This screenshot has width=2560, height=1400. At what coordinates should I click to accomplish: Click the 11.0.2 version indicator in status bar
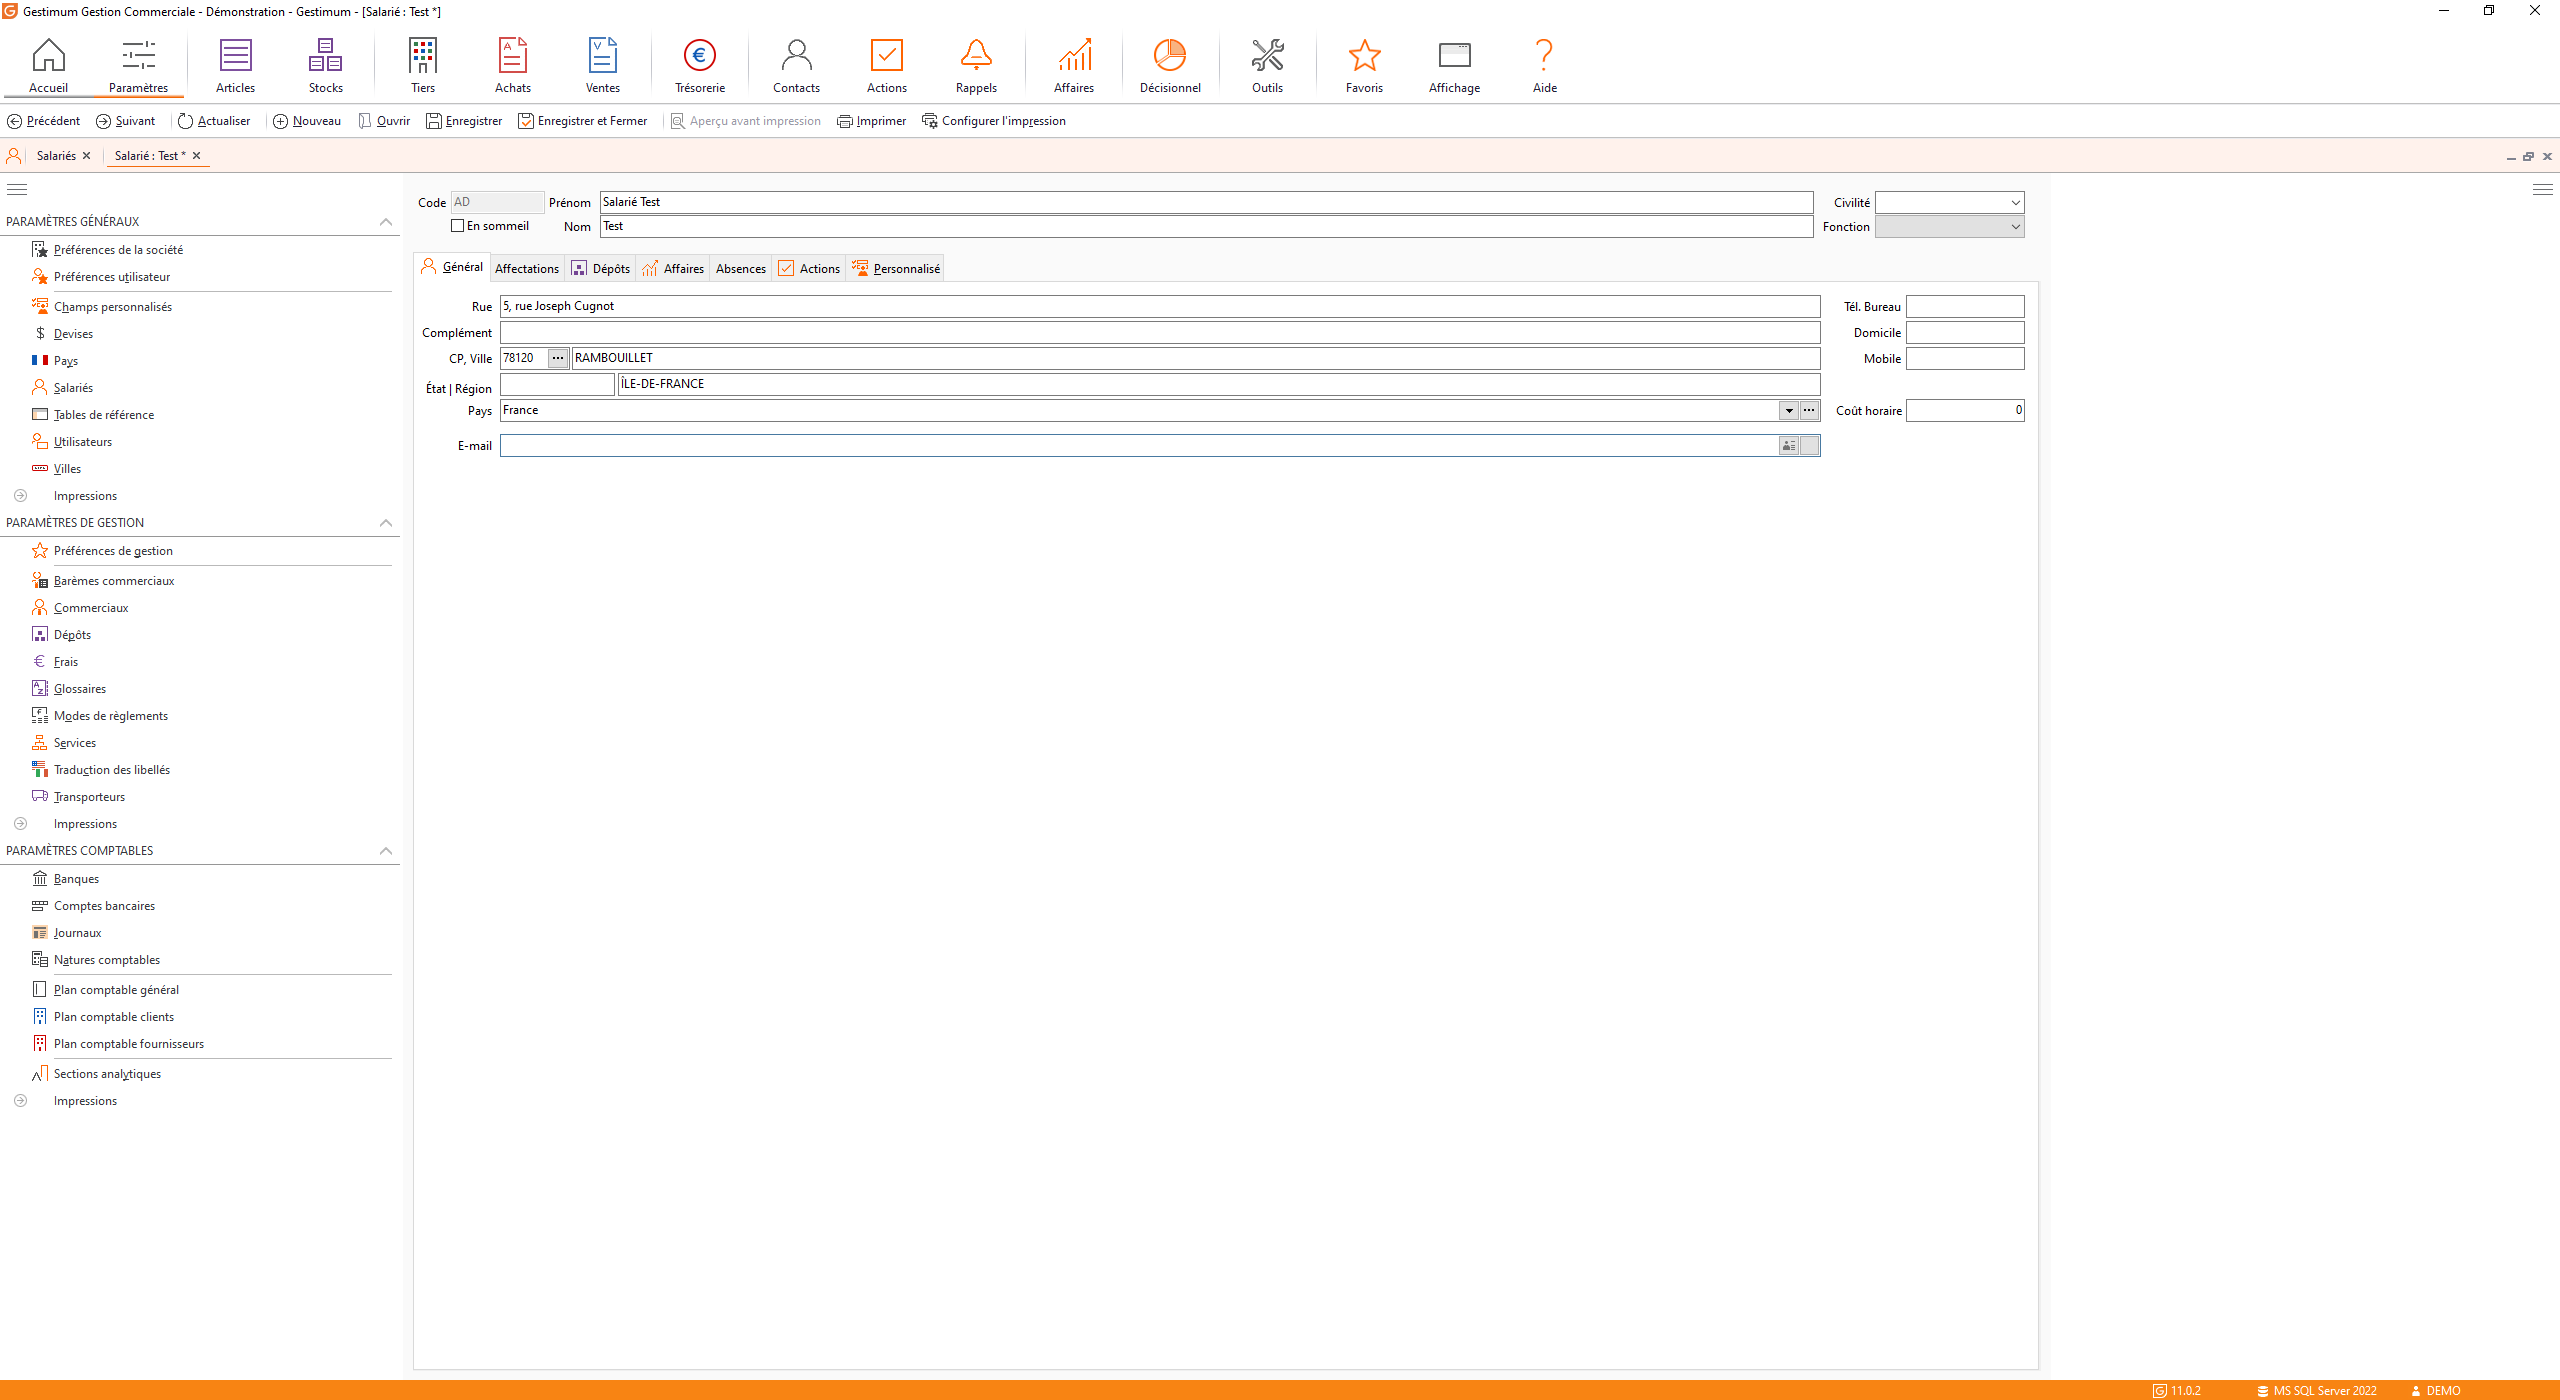point(2177,1391)
